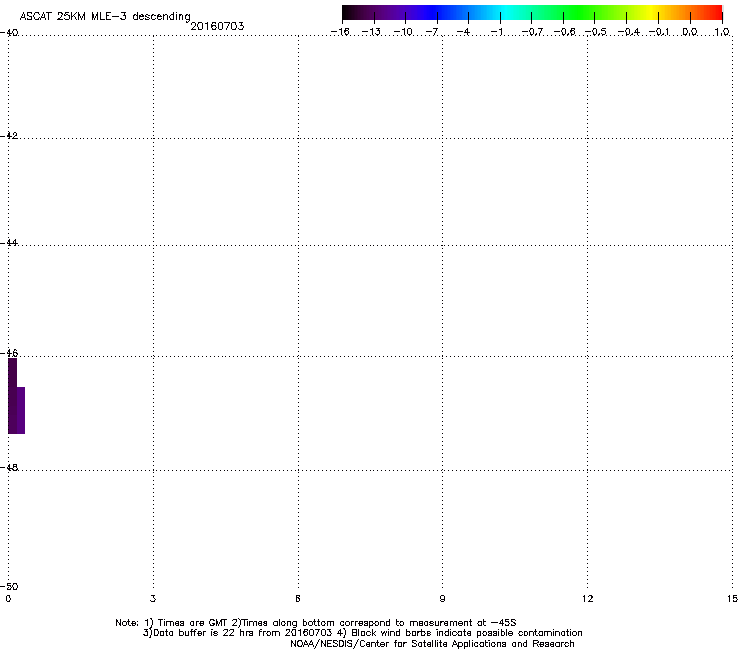Click the color bar label -0.6
This screenshot has width=740, height=650.
(564, 32)
